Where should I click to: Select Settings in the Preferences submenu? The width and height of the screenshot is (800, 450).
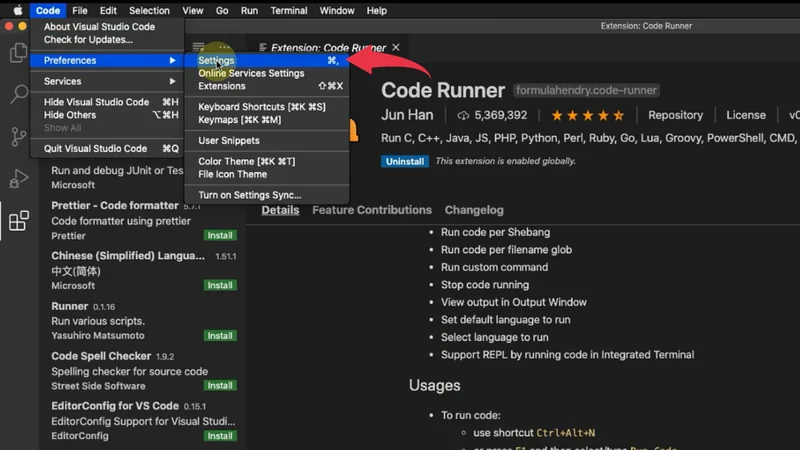coord(216,61)
